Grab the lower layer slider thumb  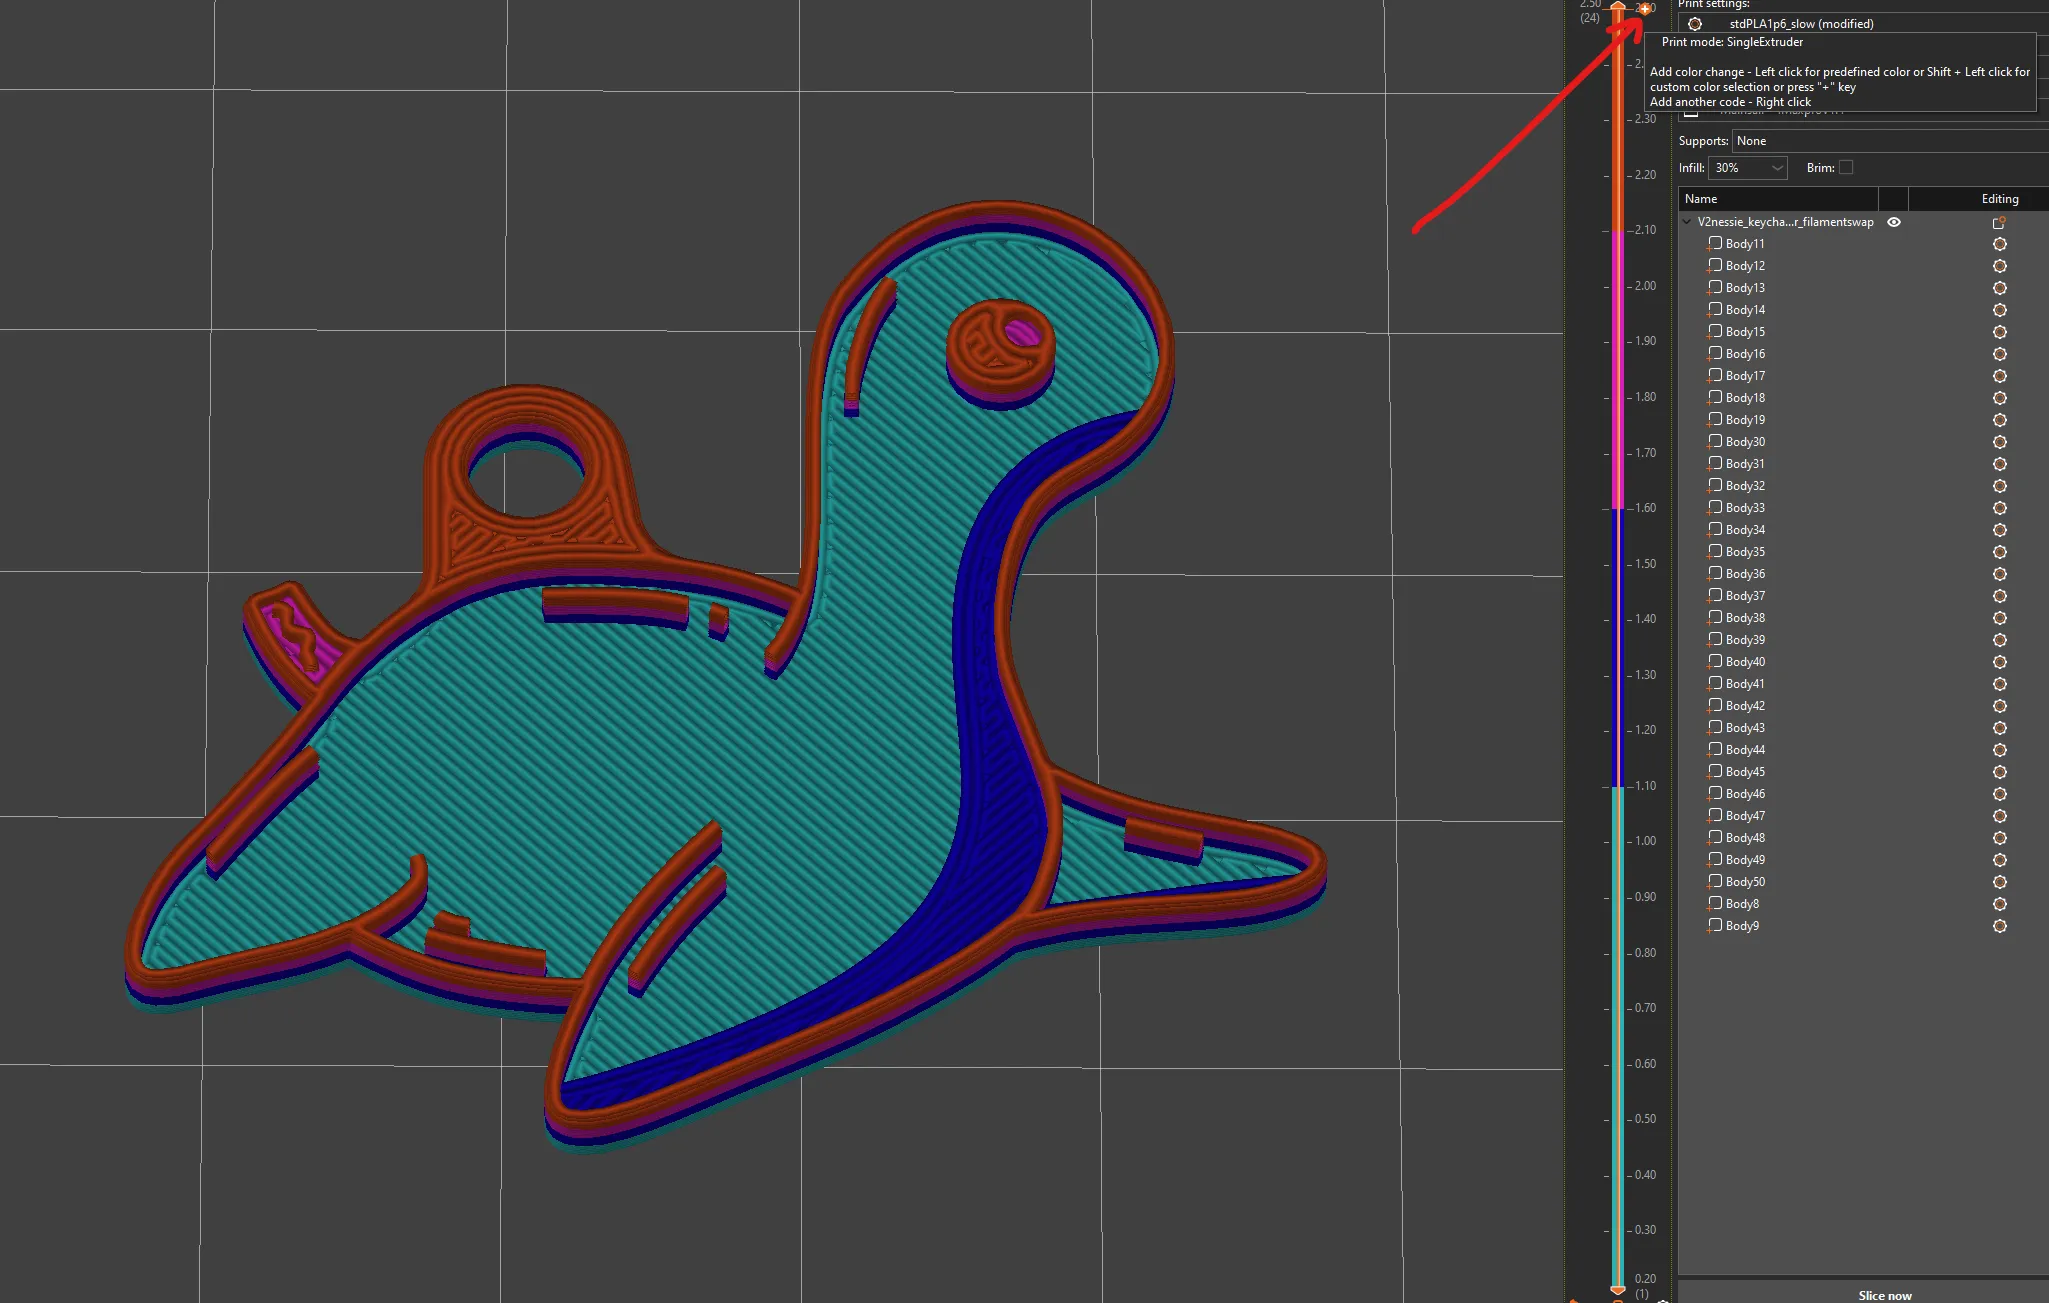point(1617,1291)
